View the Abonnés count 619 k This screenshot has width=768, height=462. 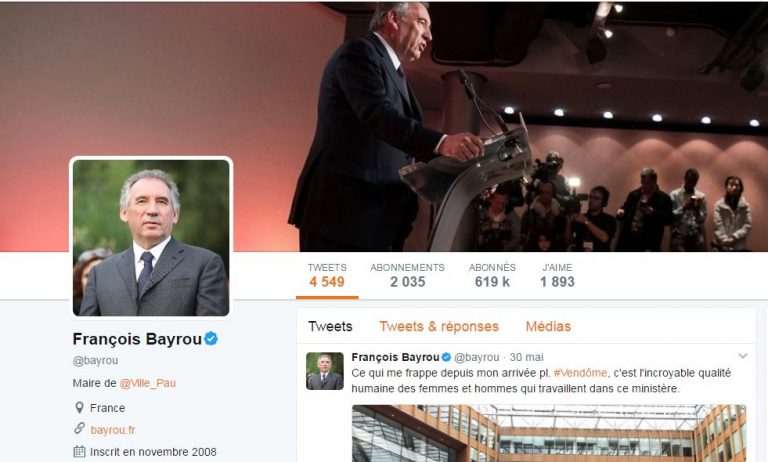[x=492, y=275]
